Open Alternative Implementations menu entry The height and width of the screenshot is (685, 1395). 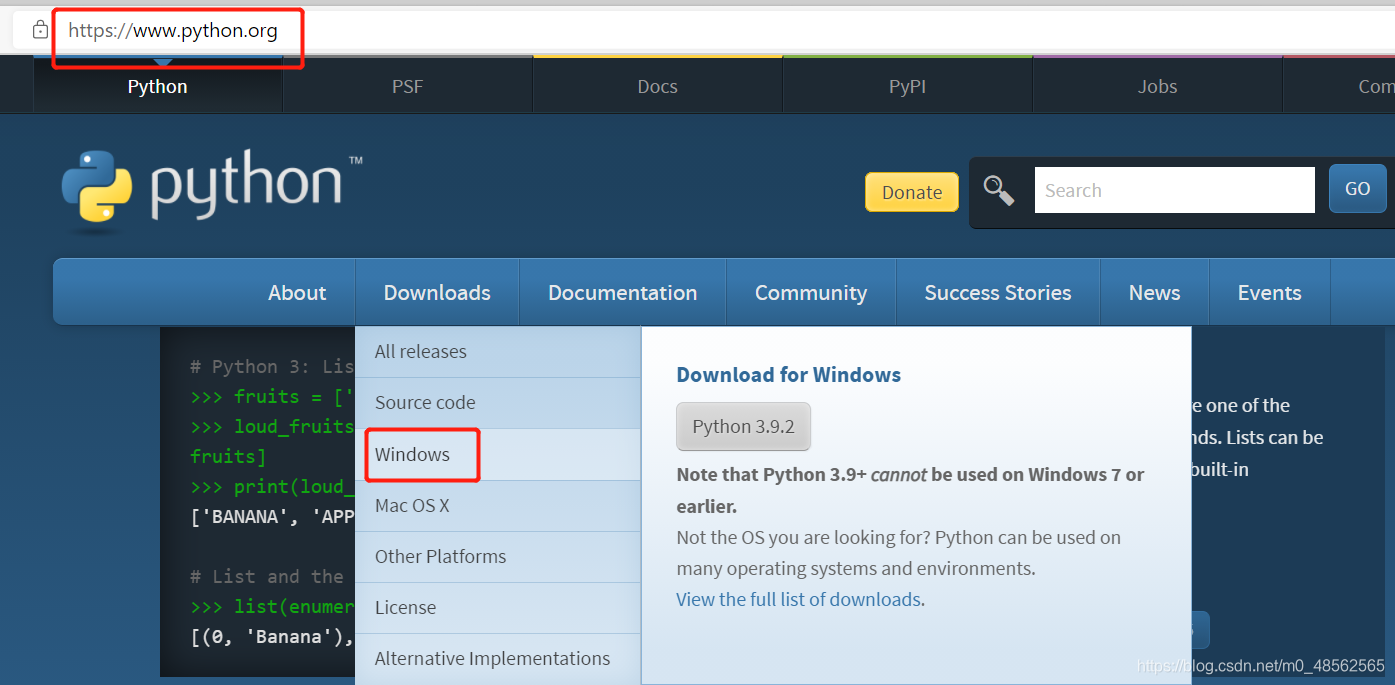[498, 659]
